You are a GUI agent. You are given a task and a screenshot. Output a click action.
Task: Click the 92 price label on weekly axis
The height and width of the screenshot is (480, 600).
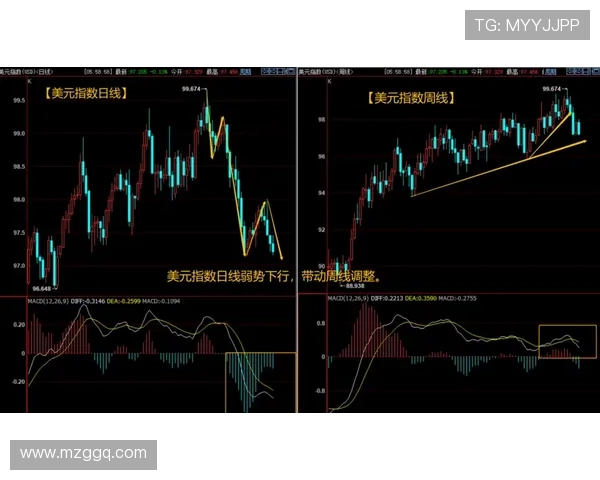[321, 230]
